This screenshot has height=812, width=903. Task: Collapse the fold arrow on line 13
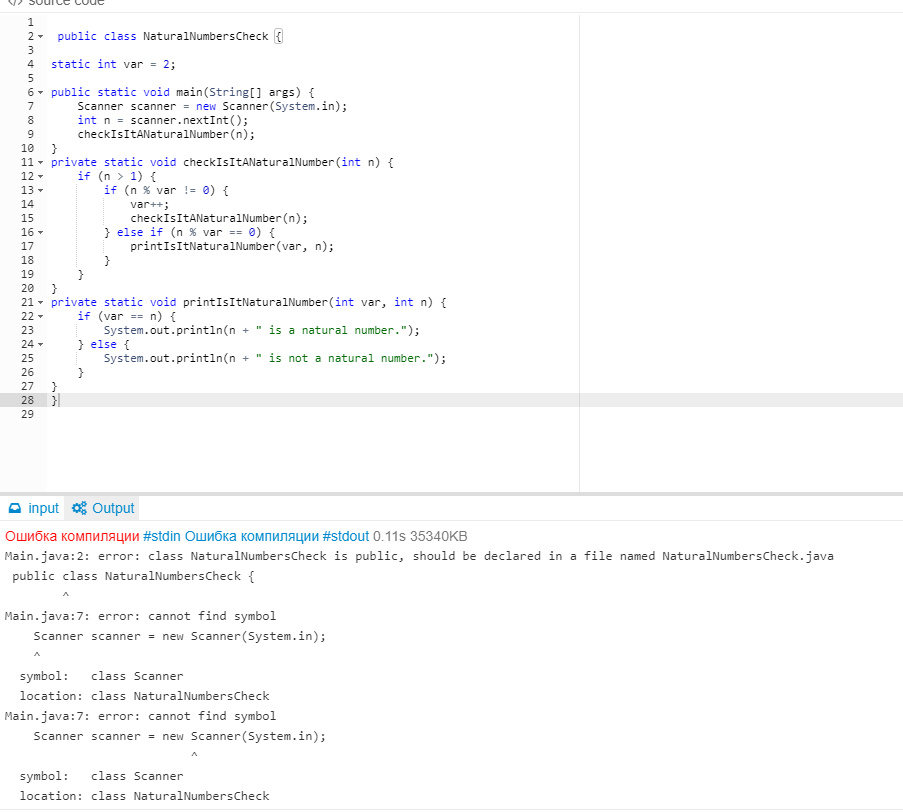click(x=40, y=190)
